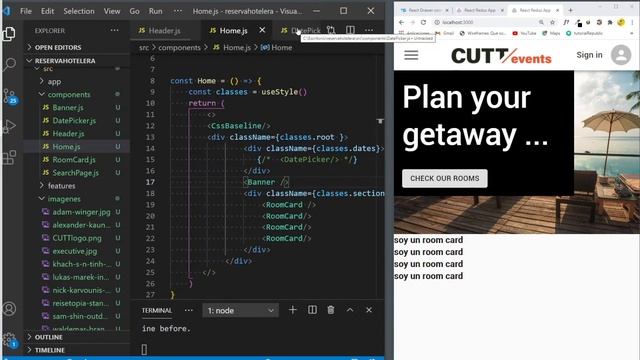Click line 17 Banner code line

click(x=266, y=182)
